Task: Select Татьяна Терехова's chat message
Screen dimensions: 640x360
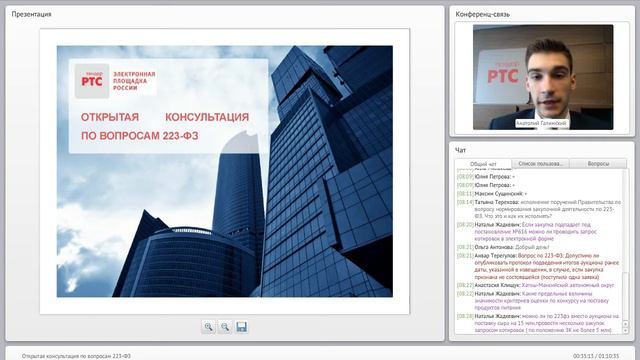Action: [x=539, y=209]
